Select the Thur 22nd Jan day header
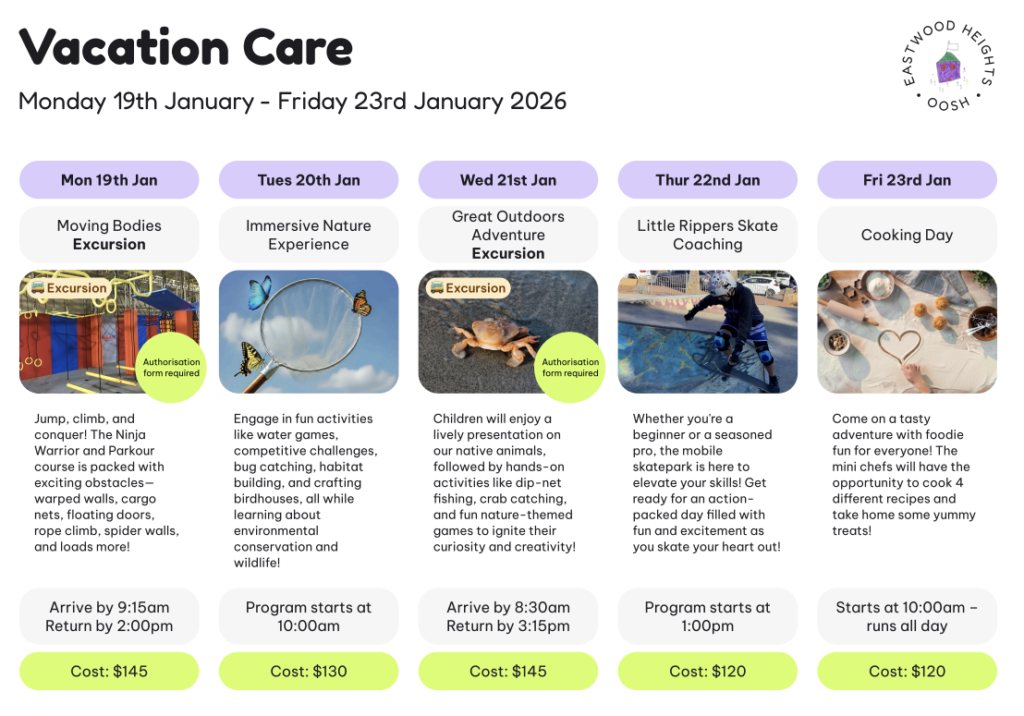Viewport: 1024px width, 716px height. pos(707,180)
